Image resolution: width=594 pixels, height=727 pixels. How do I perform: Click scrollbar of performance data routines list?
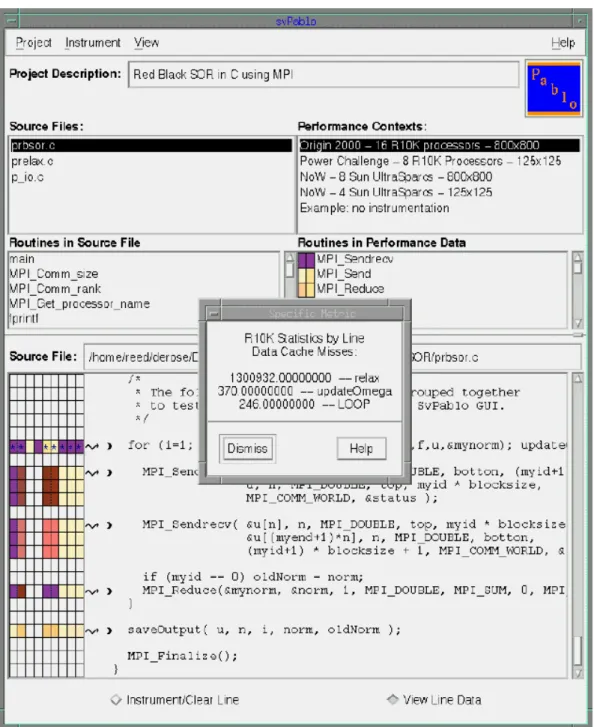(x=577, y=291)
